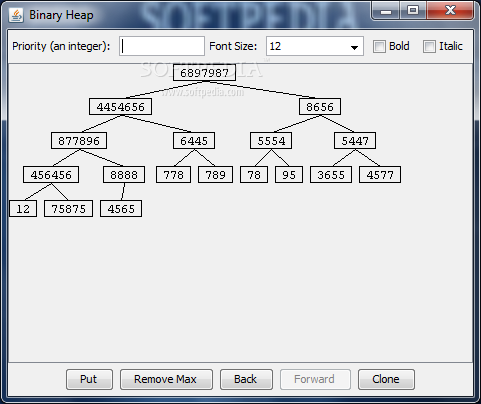This screenshot has height=404, width=481.
Task: Select heap node 6445
Action: click(x=194, y=141)
